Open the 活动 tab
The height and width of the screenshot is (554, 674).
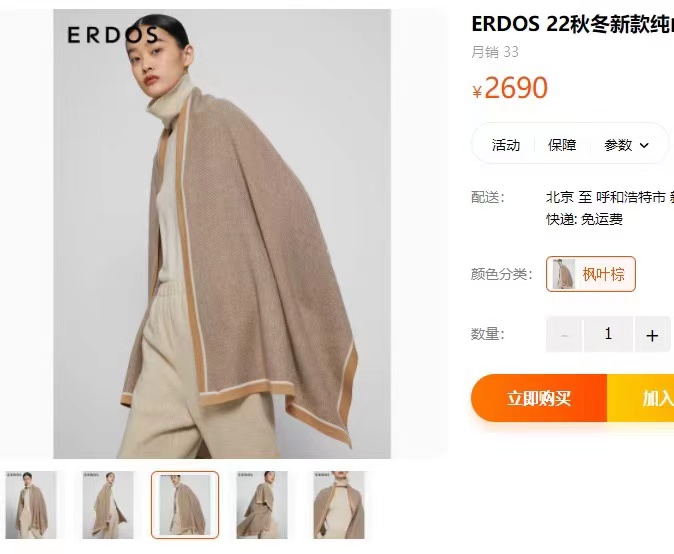click(x=506, y=145)
